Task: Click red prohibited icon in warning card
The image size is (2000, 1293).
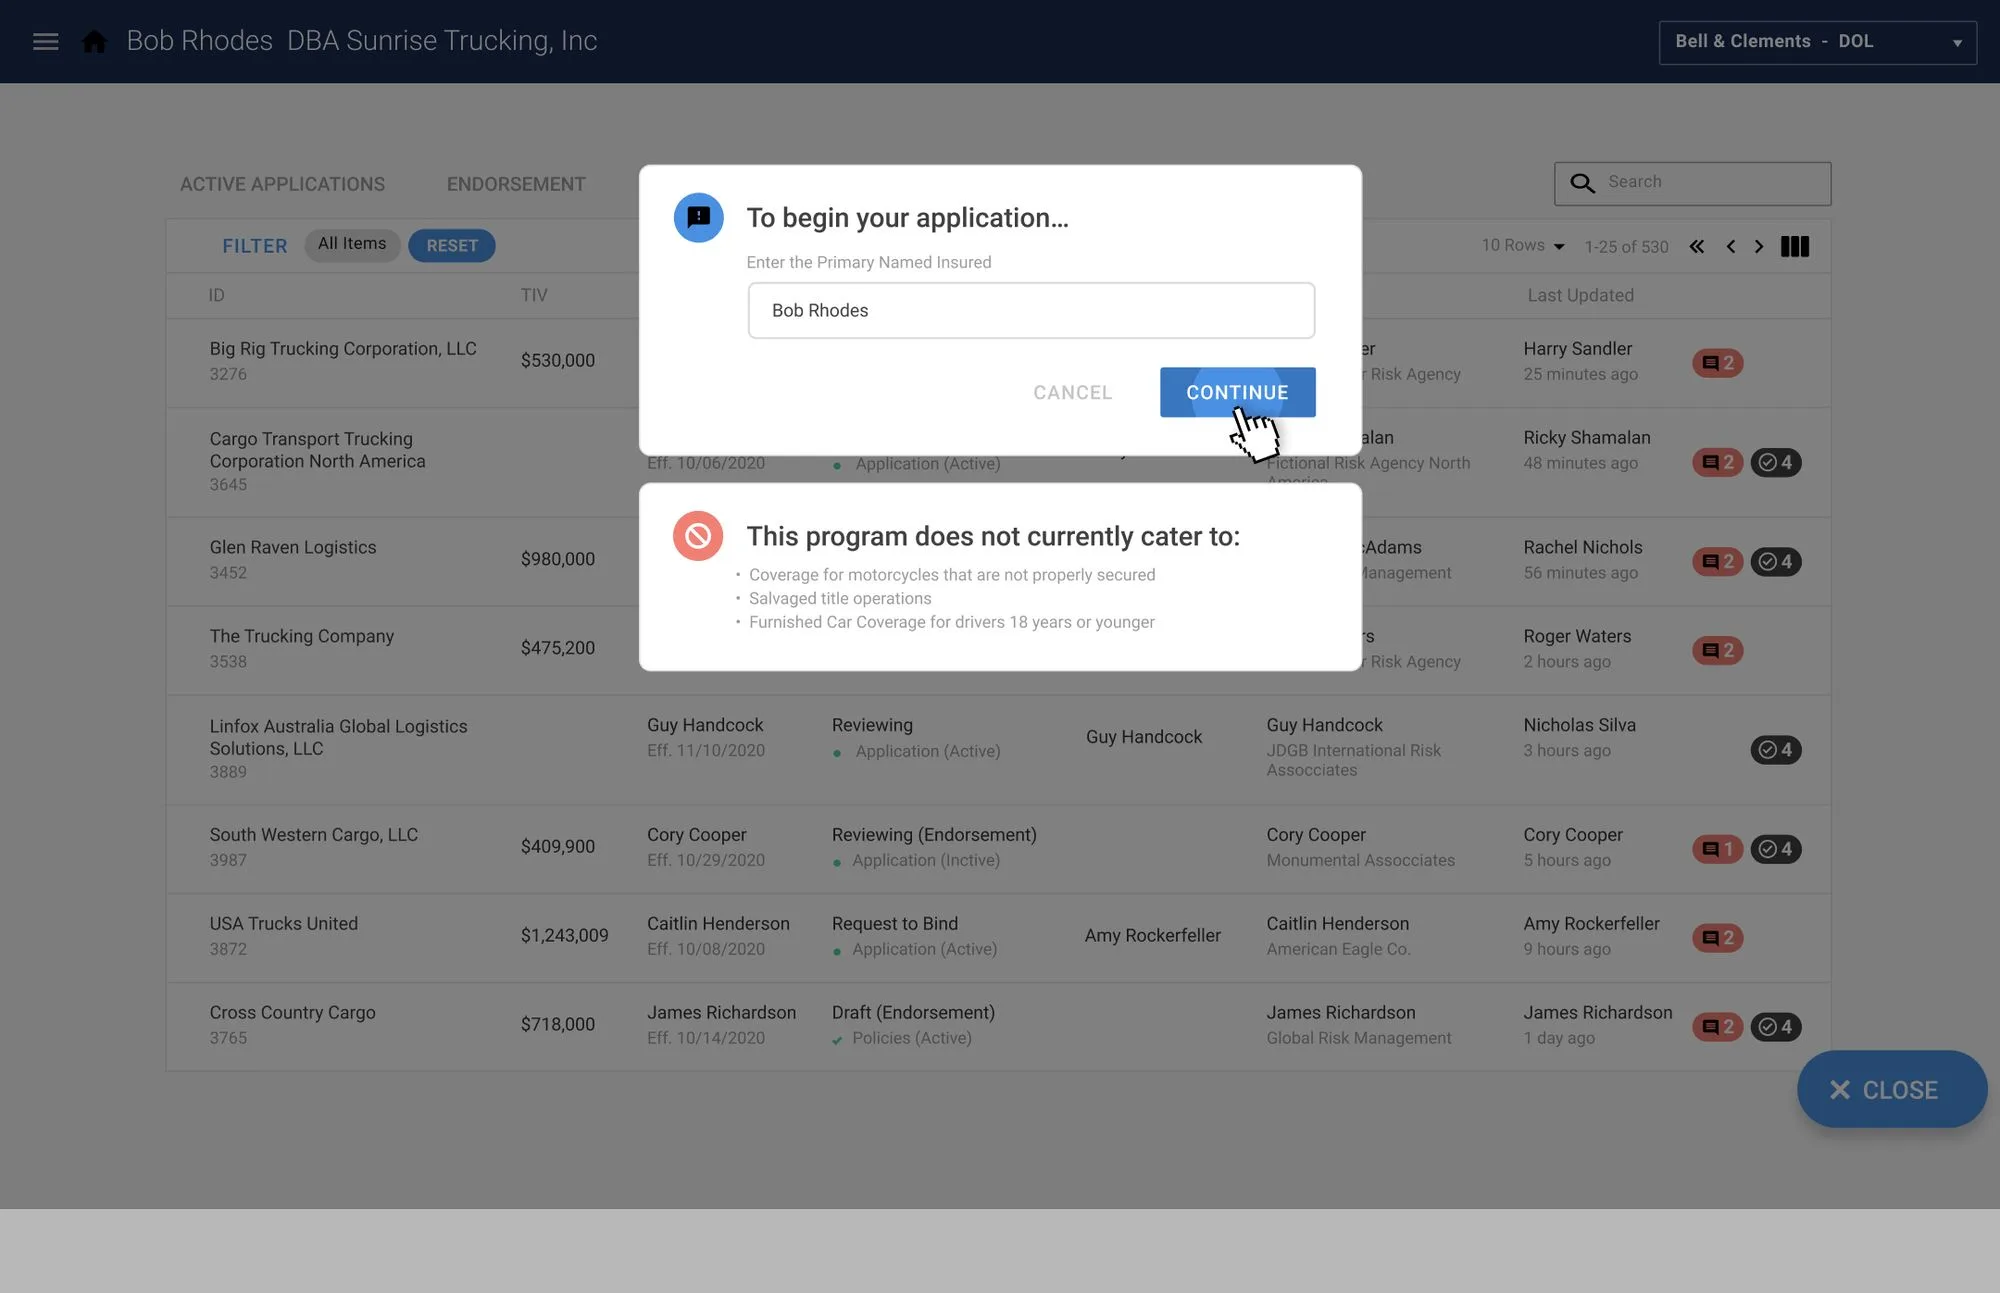Action: click(x=698, y=536)
